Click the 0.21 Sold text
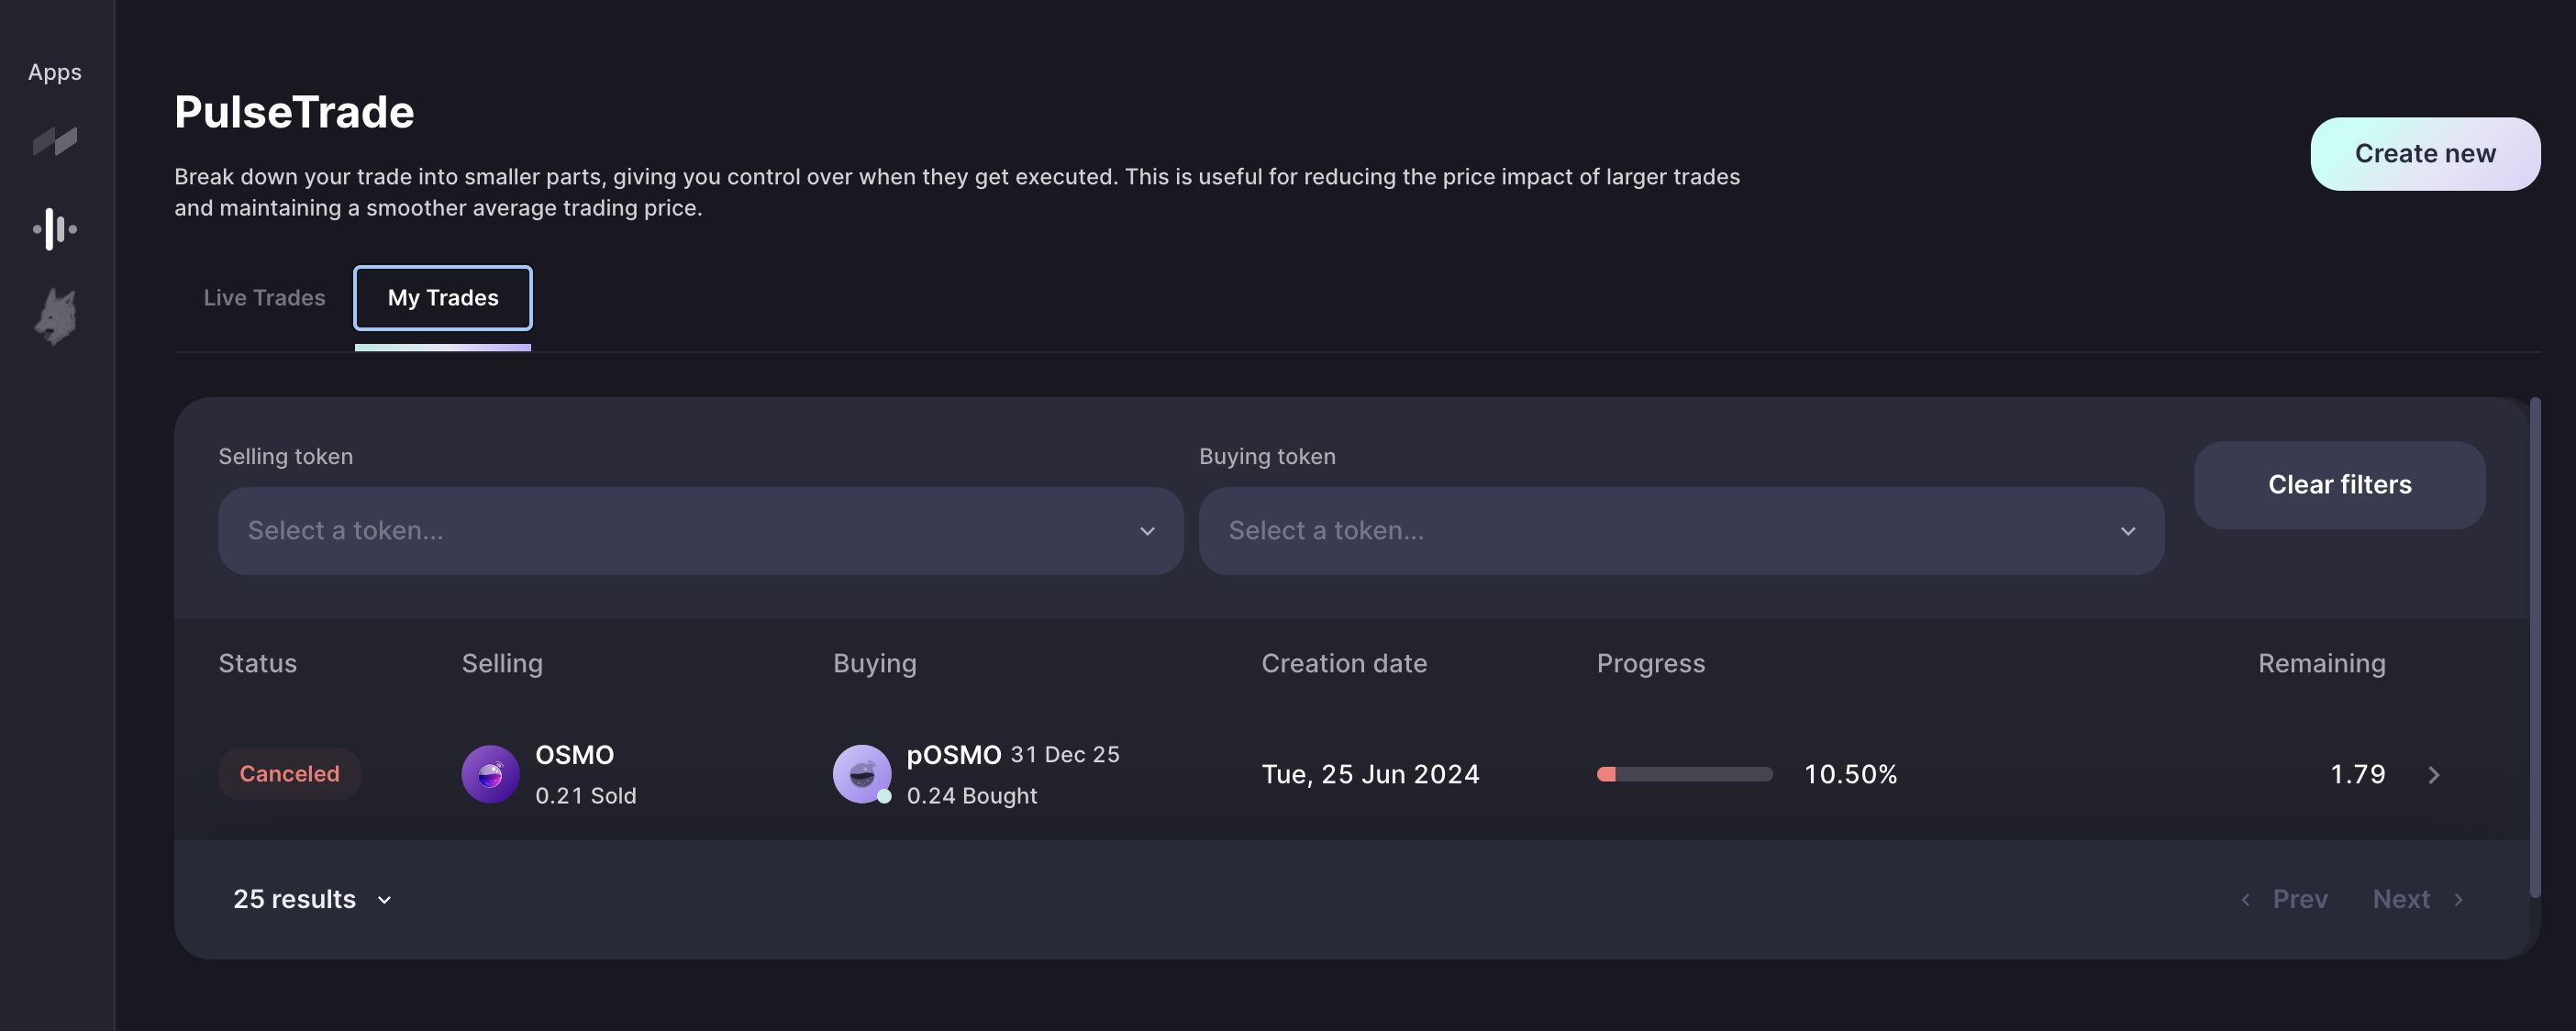The width and height of the screenshot is (2576, 1031). [585, 796]
